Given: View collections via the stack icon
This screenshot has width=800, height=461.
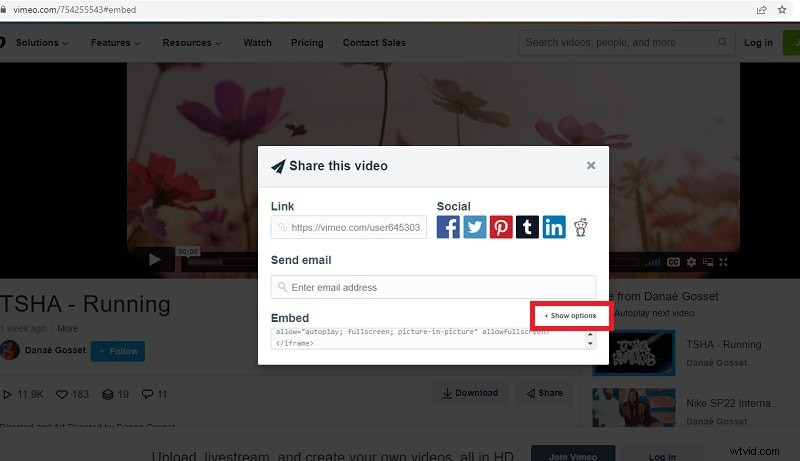Looking at the screenshot, I should (108, 394).
